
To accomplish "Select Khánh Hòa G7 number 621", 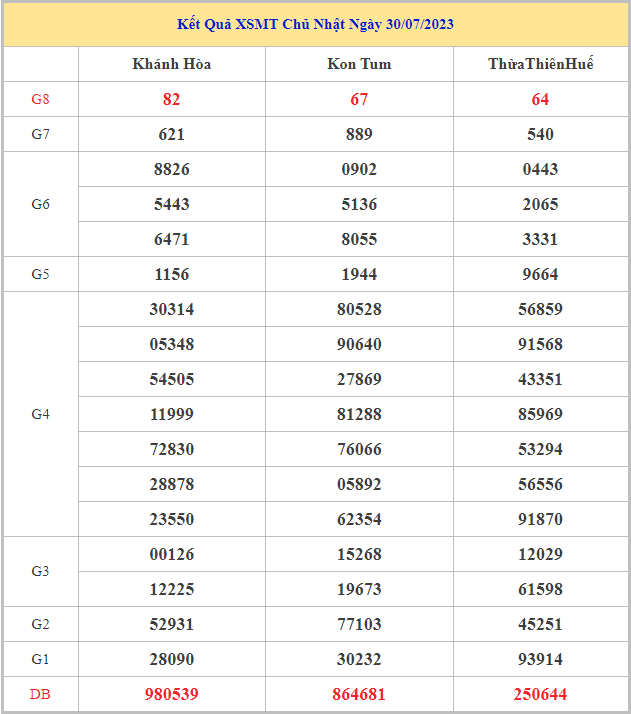I will coord(172,134).
